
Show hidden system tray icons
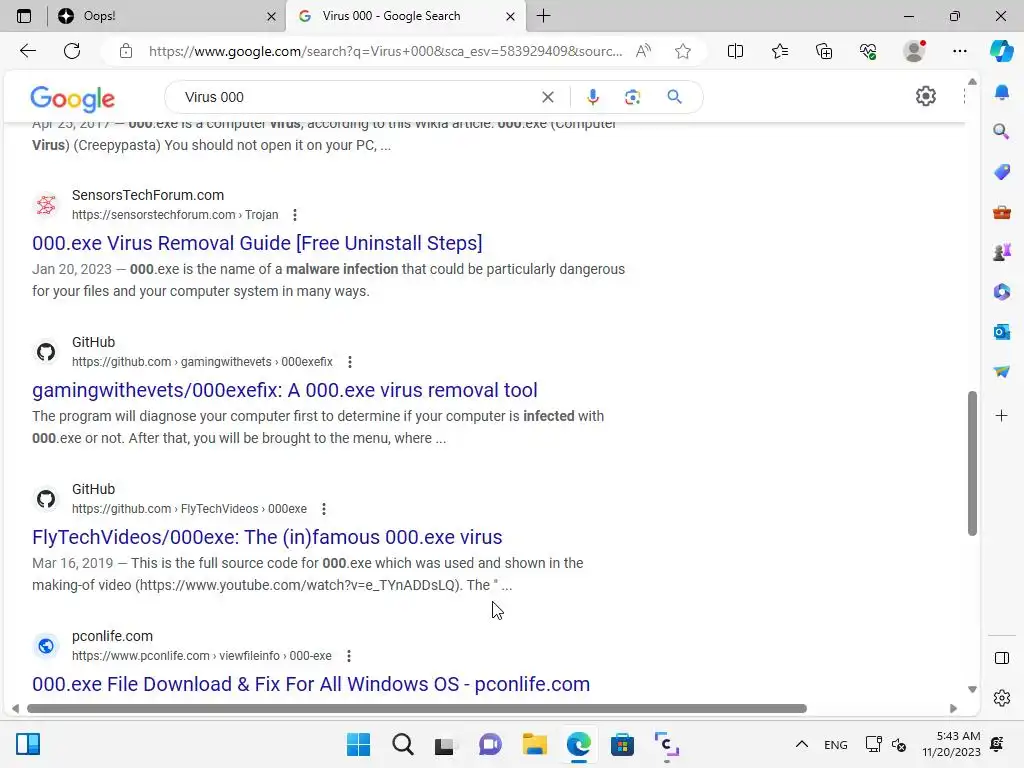(802, 744)
